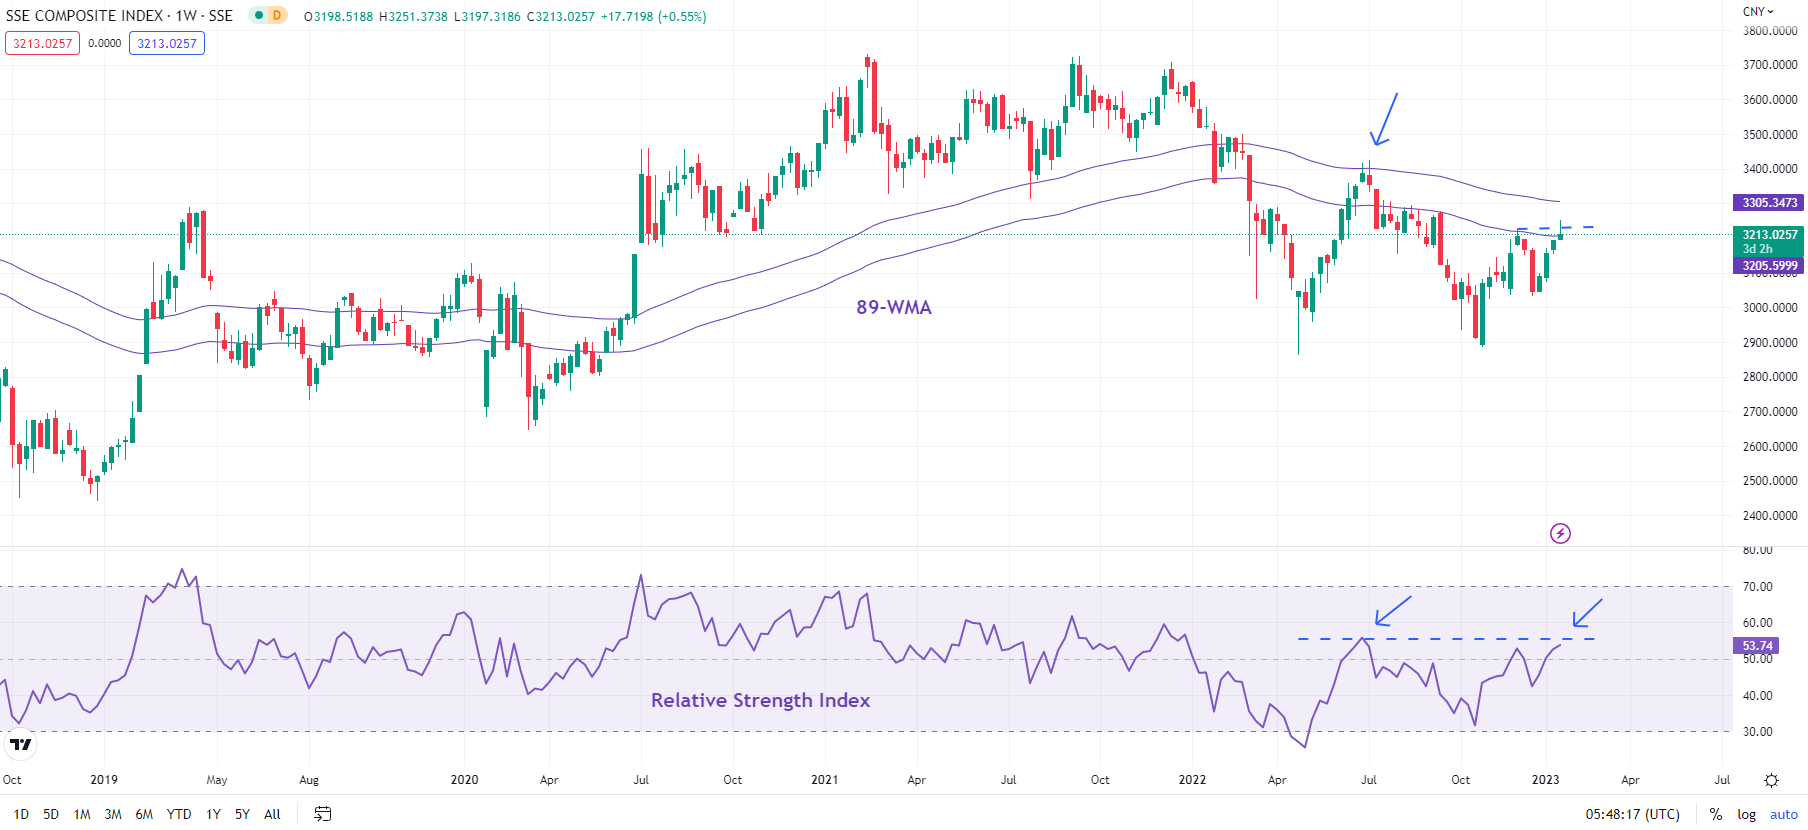Click the 89-WMA chart text label

click(x=894, y=307)
